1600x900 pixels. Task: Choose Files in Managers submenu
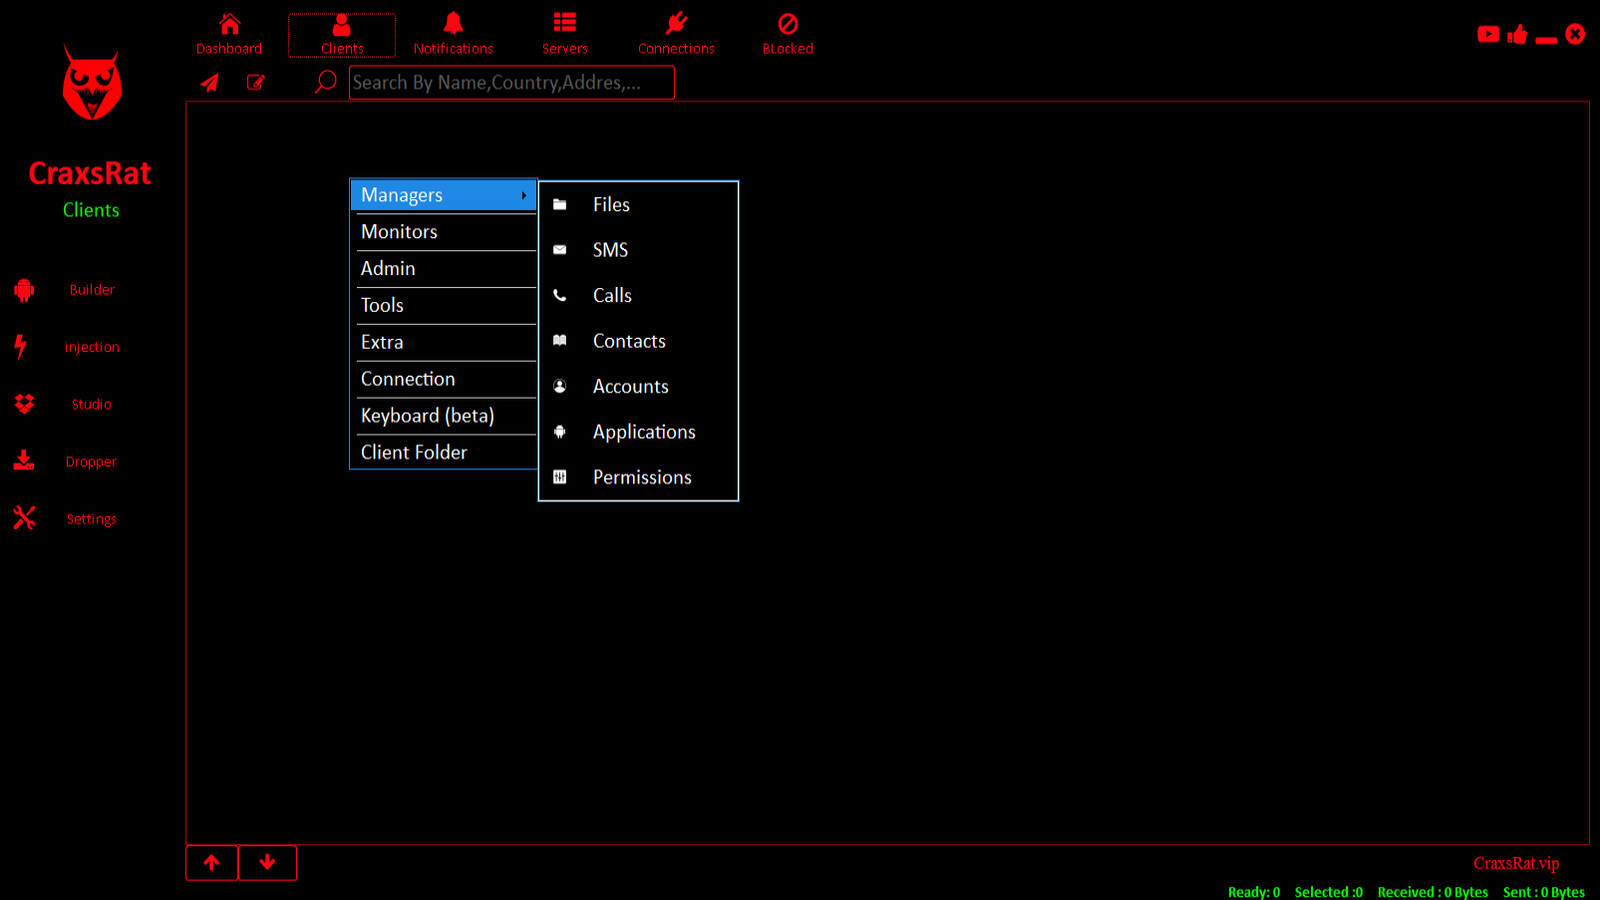pos(638,205)
